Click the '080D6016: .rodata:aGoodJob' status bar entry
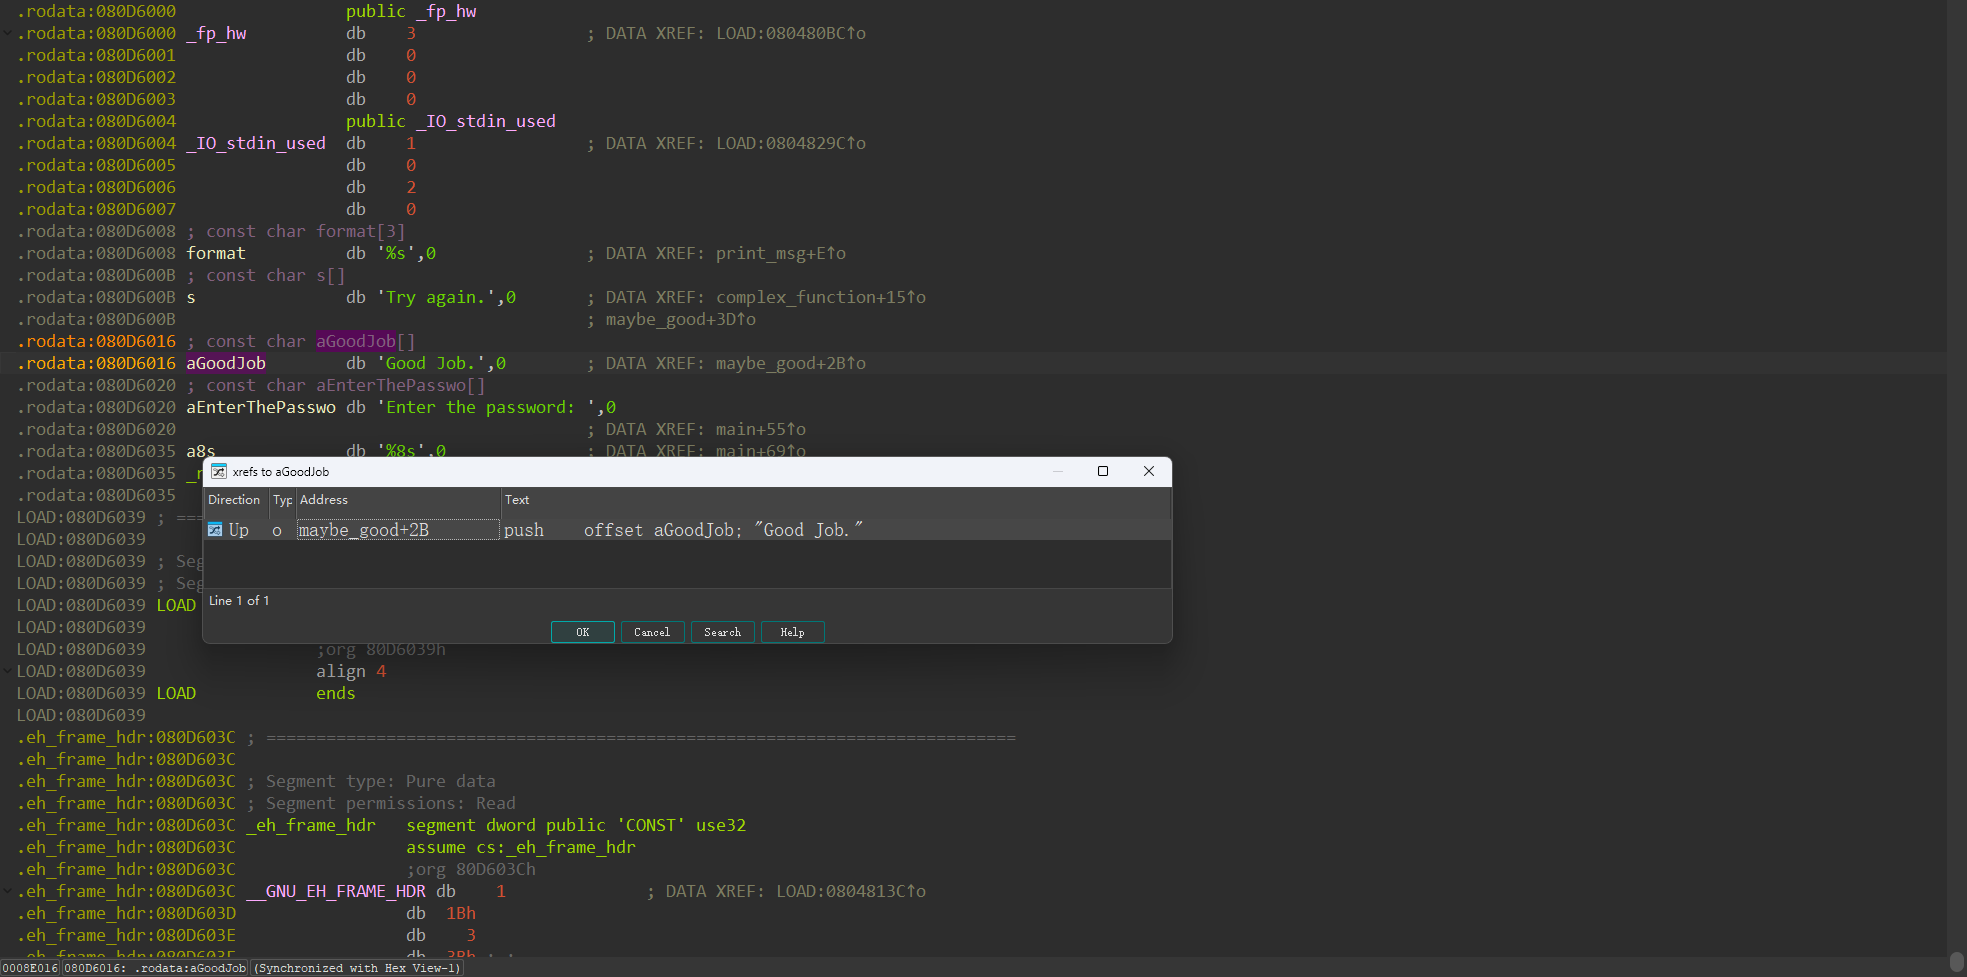The image size is (1967, 977). tap(156, 968)
